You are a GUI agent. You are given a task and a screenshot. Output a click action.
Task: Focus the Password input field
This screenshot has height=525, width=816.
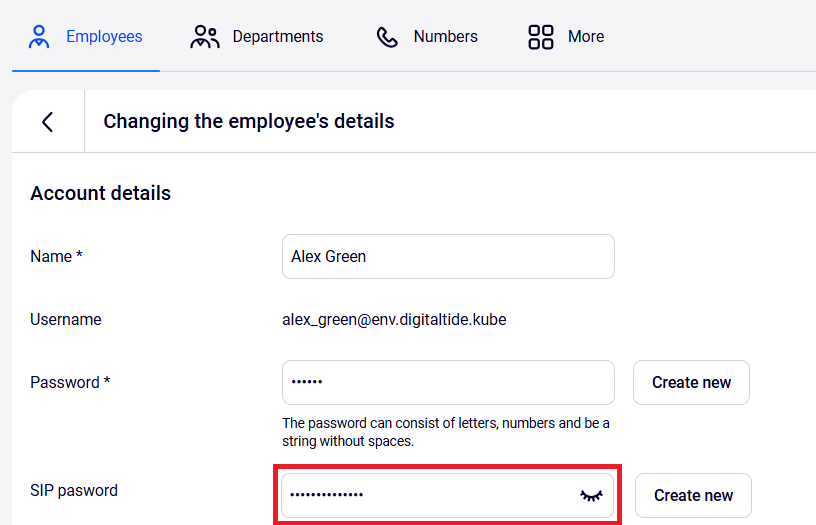(448, 382)
